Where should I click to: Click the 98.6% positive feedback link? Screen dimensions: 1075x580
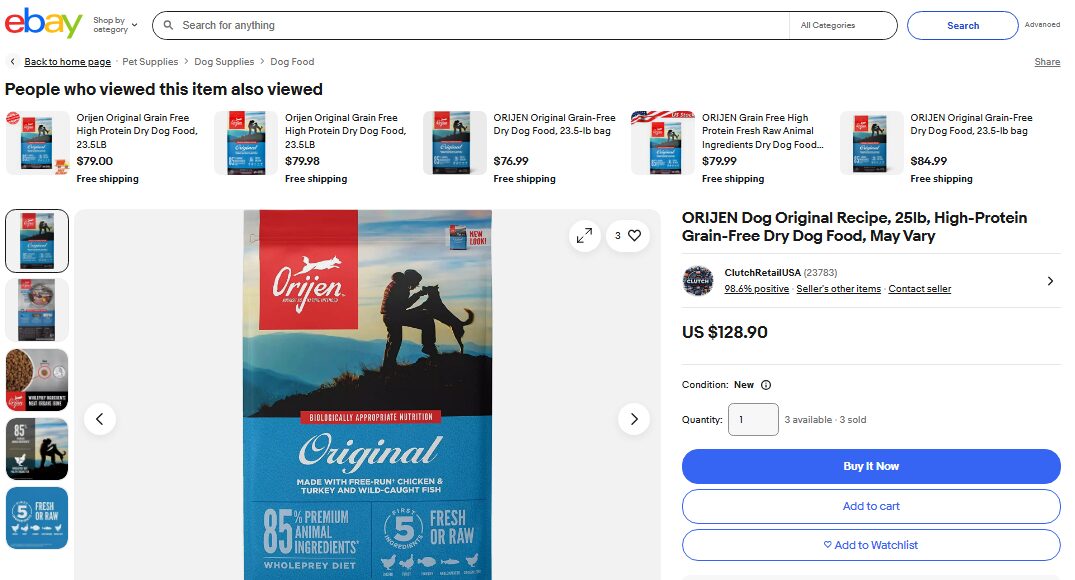pos(758,289)
